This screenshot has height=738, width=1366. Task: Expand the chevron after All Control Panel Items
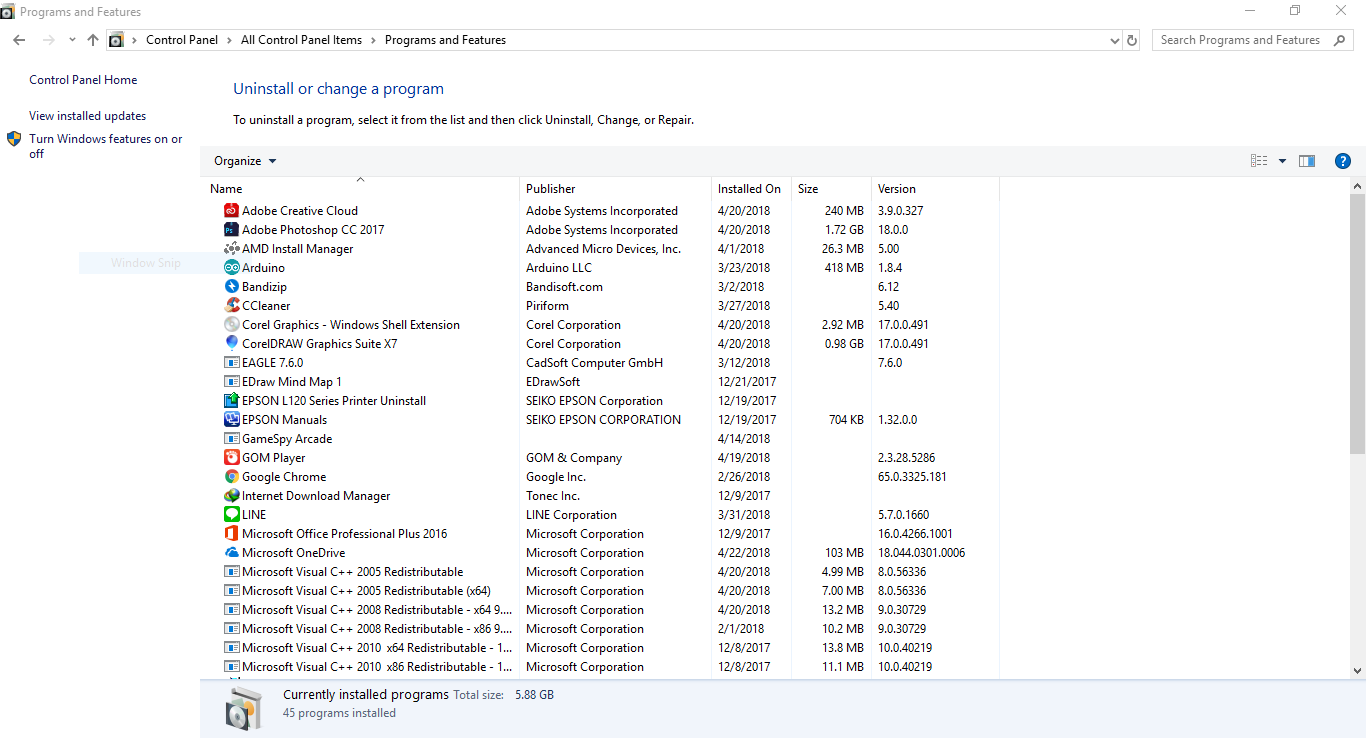click(x=373, y=40)
